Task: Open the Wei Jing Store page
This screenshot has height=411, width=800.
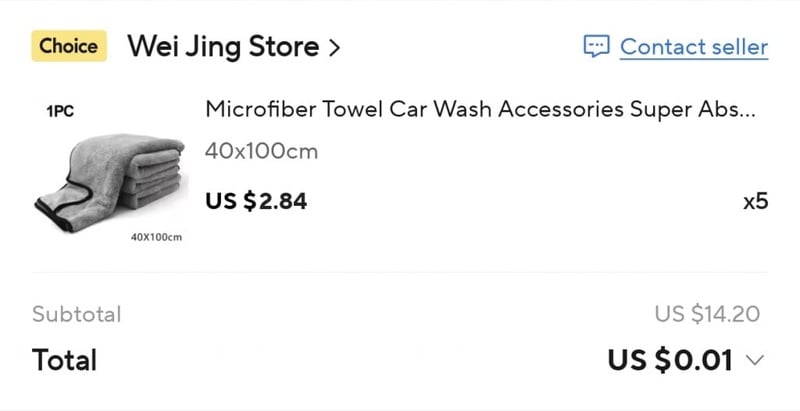Action: [x=223, y=47]
